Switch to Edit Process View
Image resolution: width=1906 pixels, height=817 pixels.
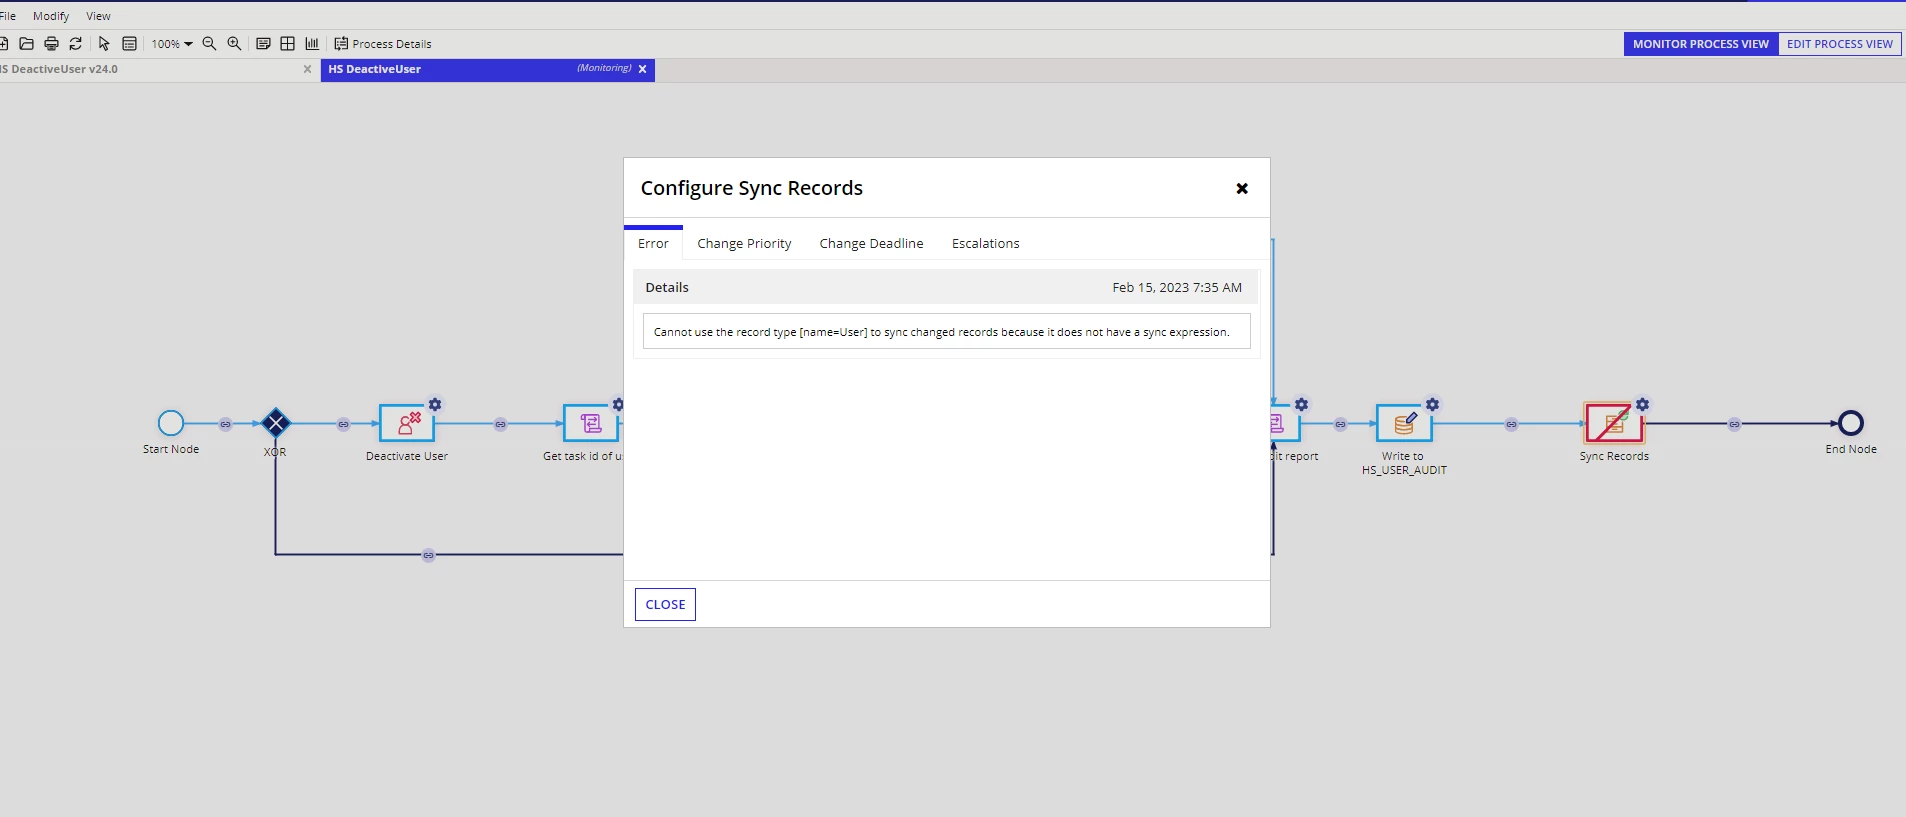pyautogui.click(x=1840, y=44)
